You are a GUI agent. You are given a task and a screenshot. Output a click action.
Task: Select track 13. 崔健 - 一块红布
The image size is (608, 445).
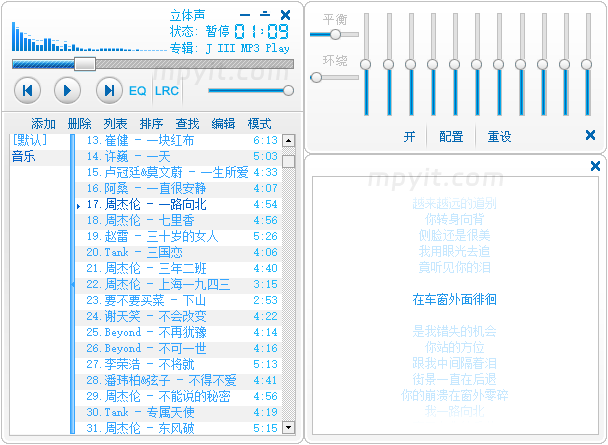(178, 140)
